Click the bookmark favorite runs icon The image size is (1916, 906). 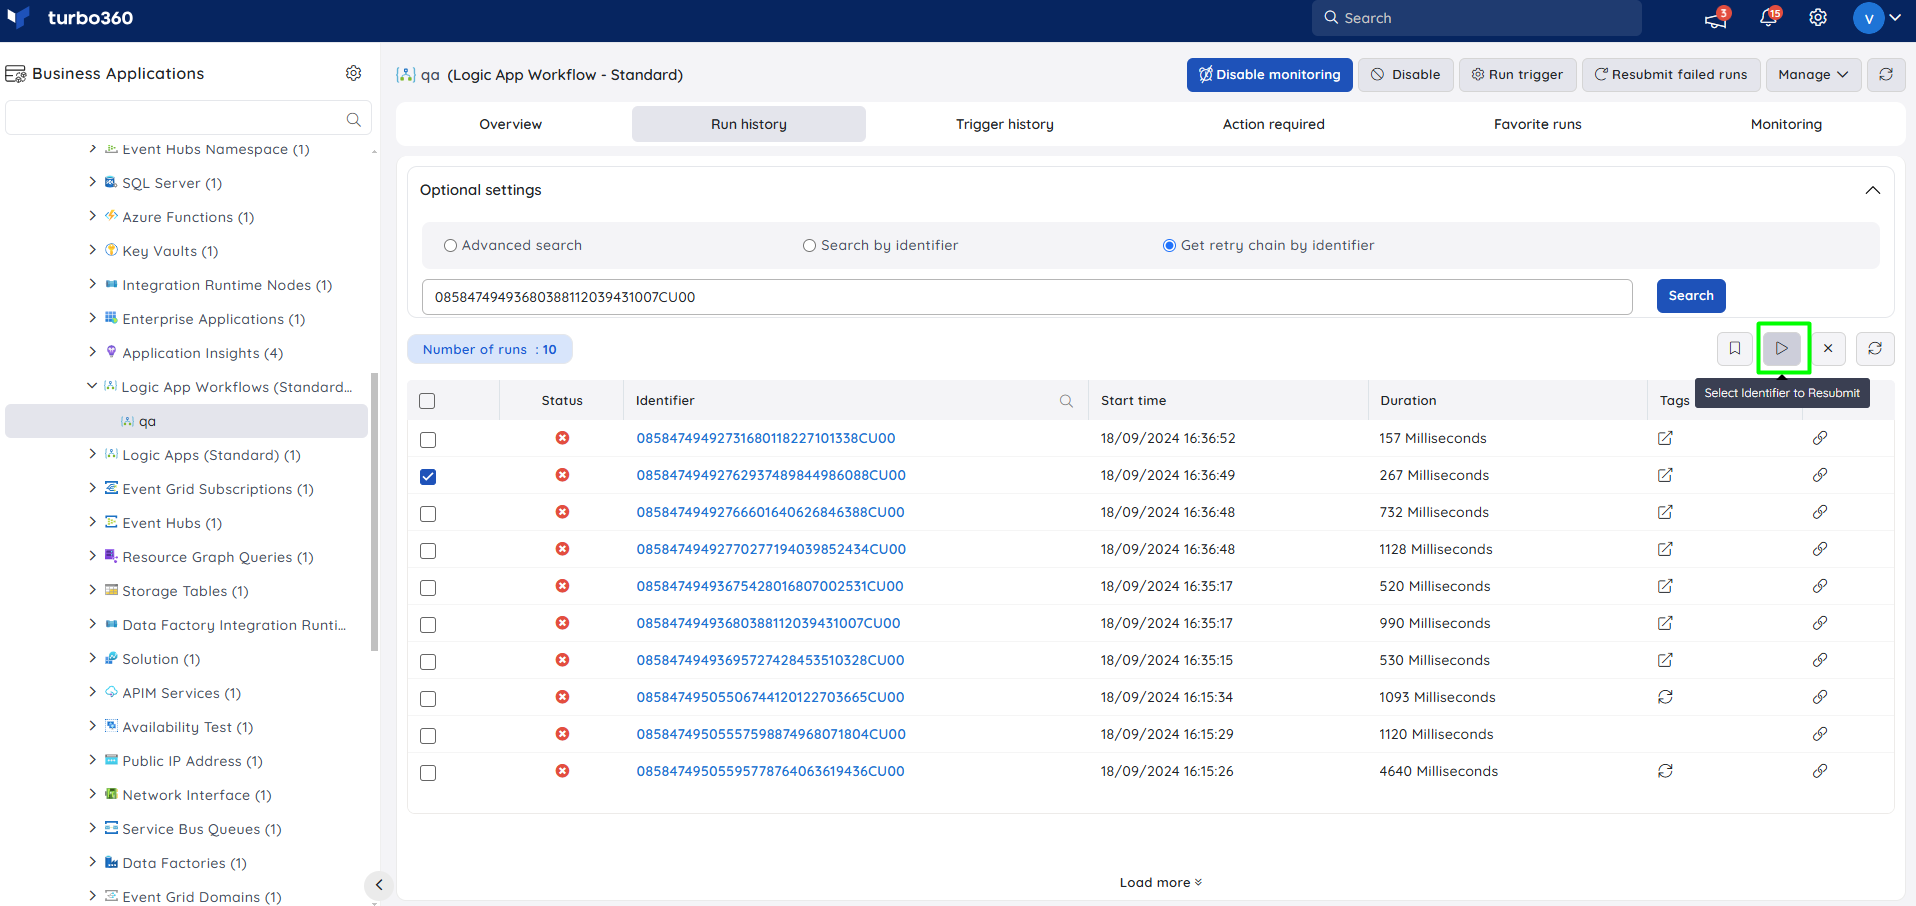[1735, 348]
